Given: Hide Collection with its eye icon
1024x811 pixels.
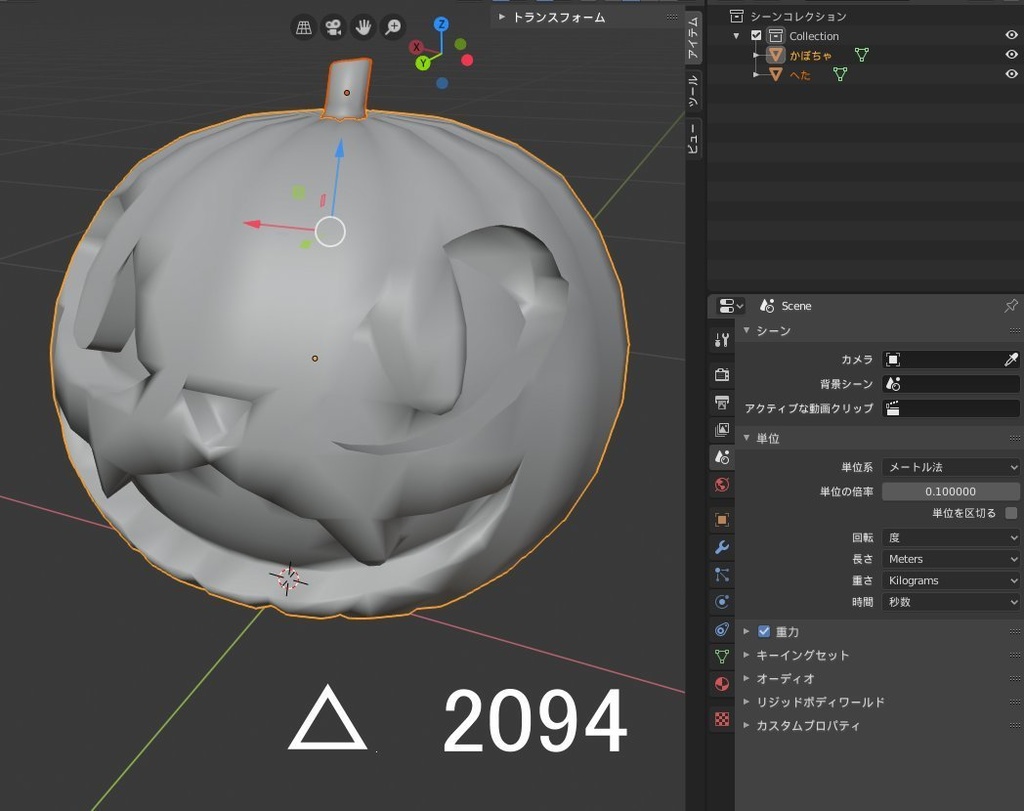Looking at the screenshot, I should (x=1011, y=35).
